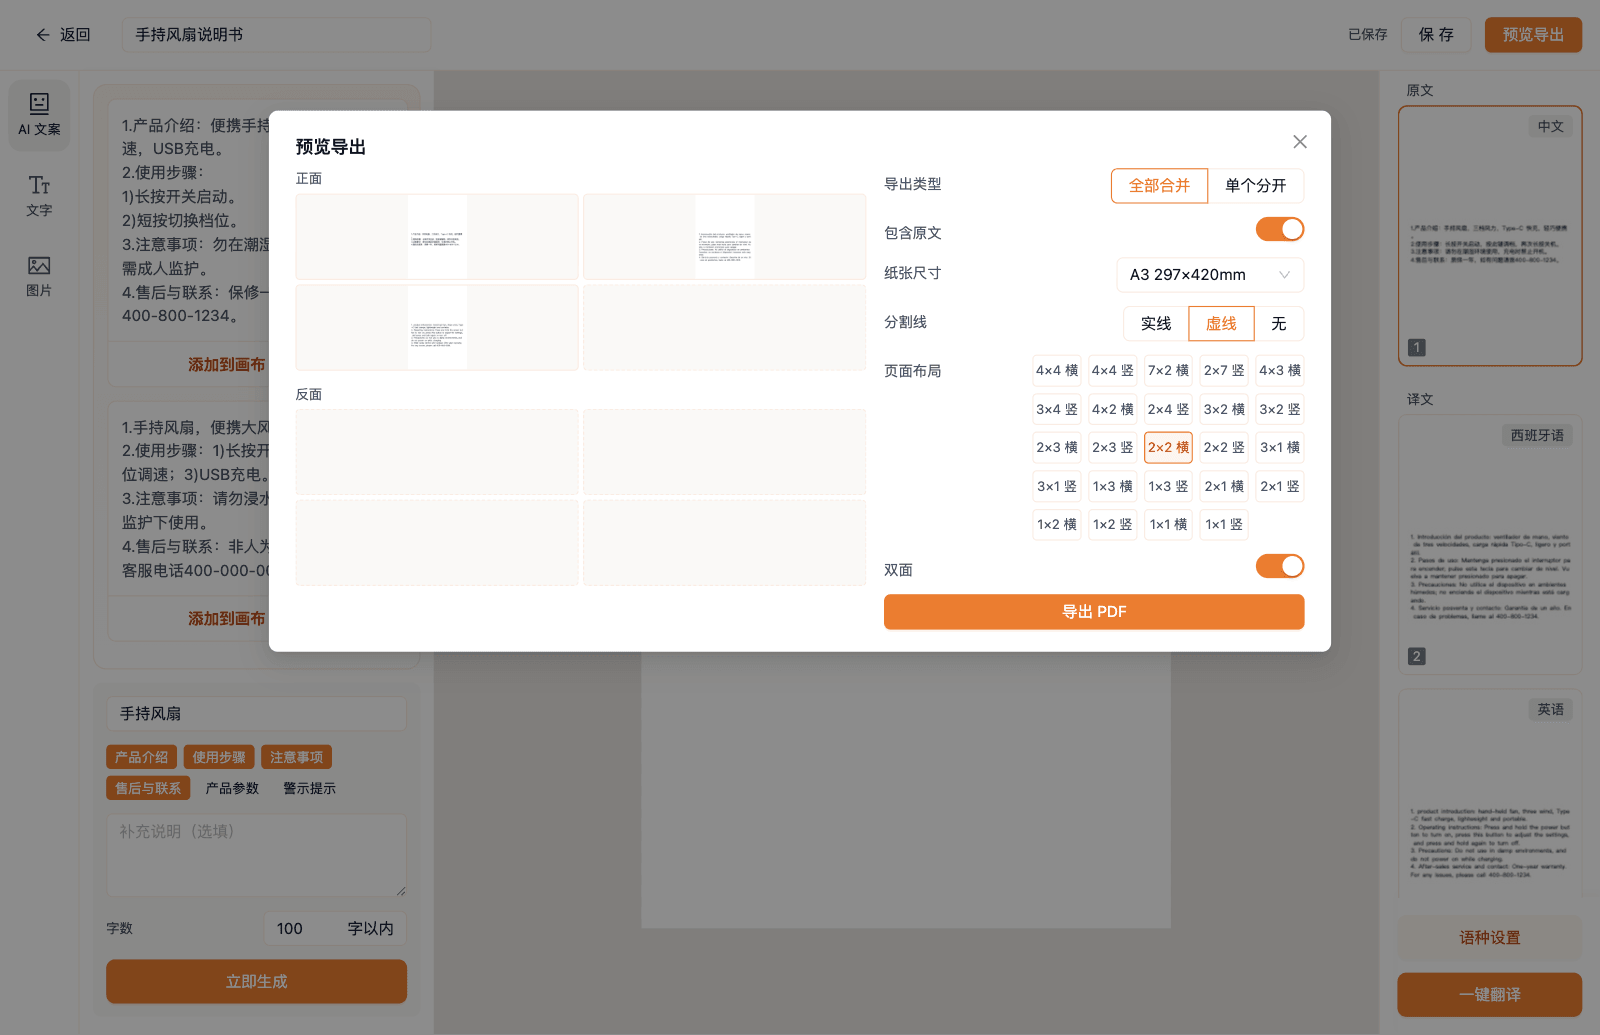Toggle the 包含原文 switch

(x=1280, y=229)
